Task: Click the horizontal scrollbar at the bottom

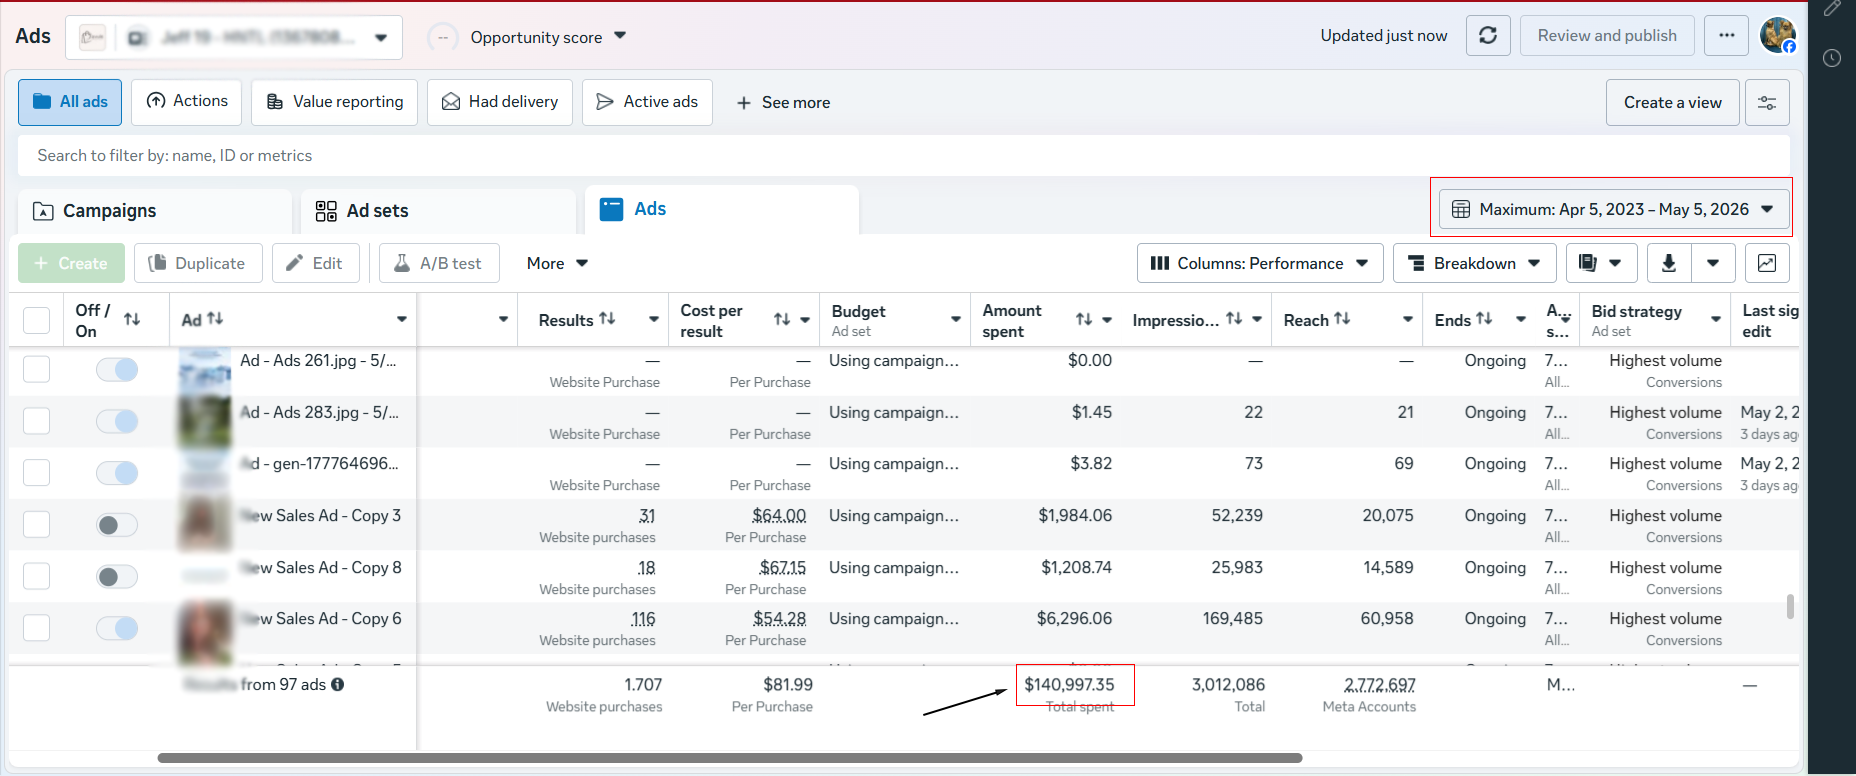Action: click(x=730, y=758)
